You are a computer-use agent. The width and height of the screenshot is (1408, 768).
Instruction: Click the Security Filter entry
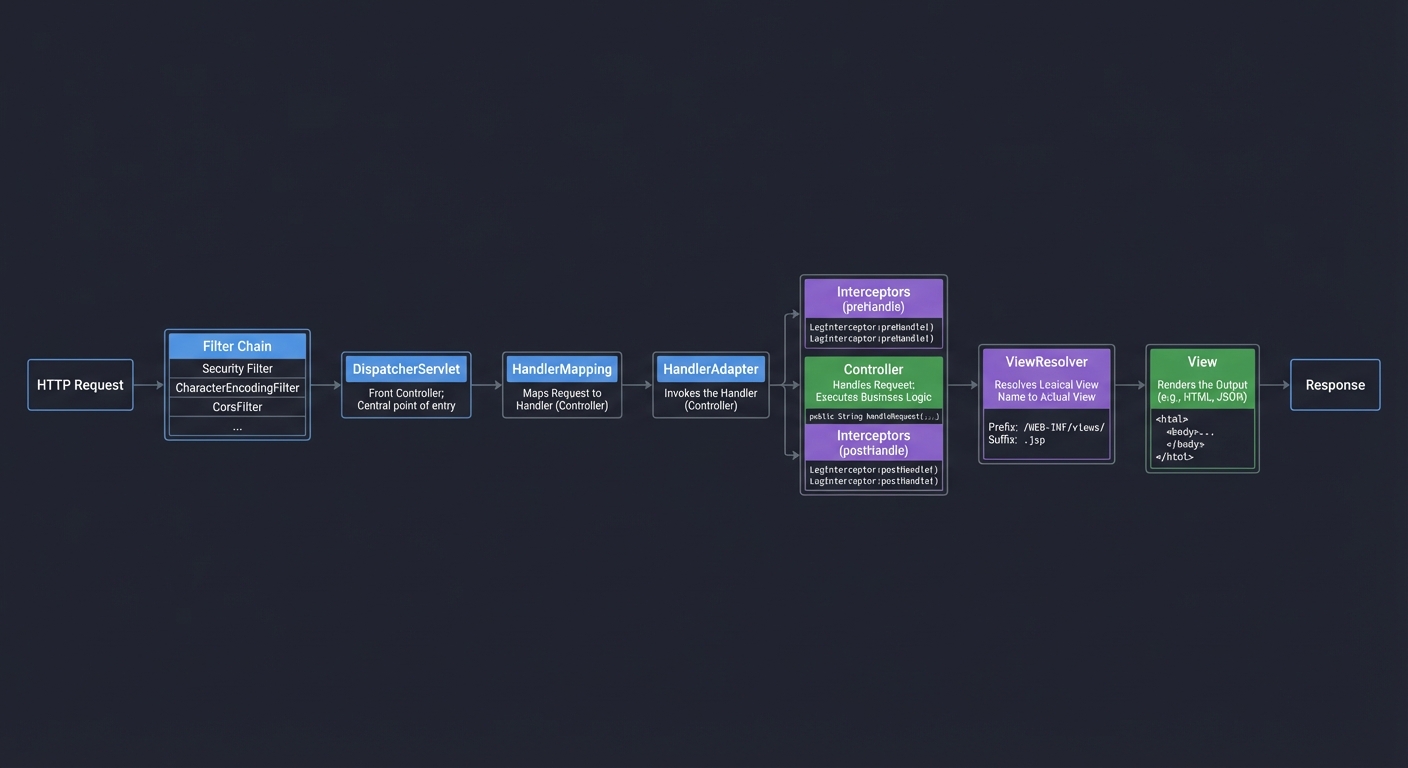coord(237,368)
